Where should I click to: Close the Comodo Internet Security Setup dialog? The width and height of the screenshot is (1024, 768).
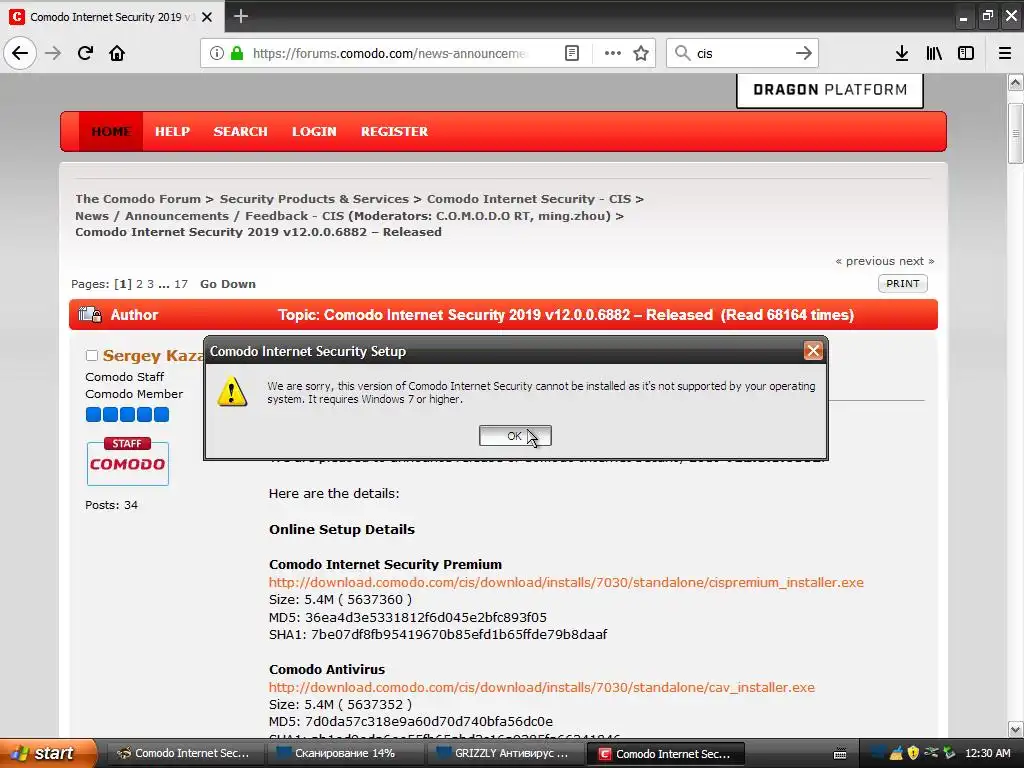[x=813, y=351]
